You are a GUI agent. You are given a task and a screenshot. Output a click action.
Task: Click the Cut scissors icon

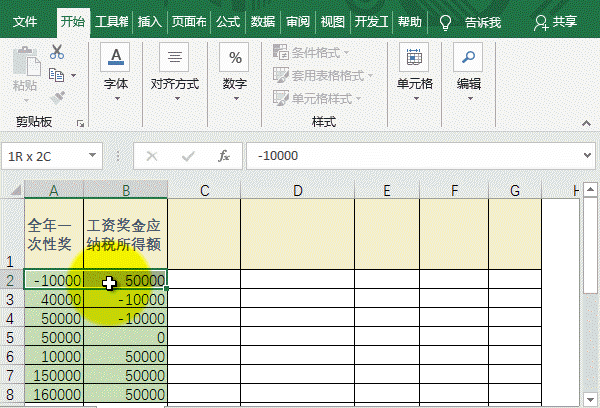point(57,52)
